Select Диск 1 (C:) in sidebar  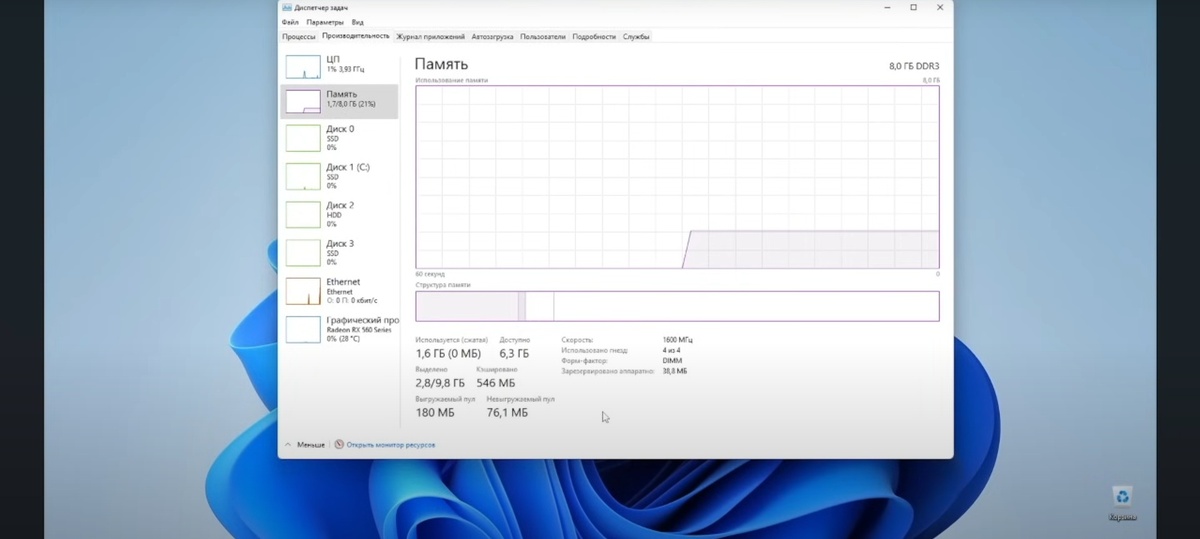pyautogui.click(x=339, y=176)
